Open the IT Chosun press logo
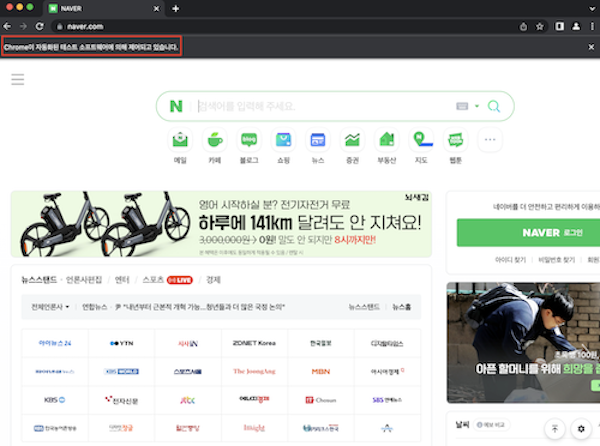 pos(321,400)
